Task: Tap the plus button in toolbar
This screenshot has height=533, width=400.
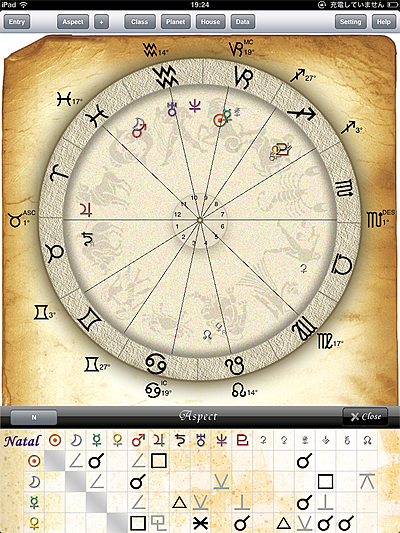Action: pos(101,22)
